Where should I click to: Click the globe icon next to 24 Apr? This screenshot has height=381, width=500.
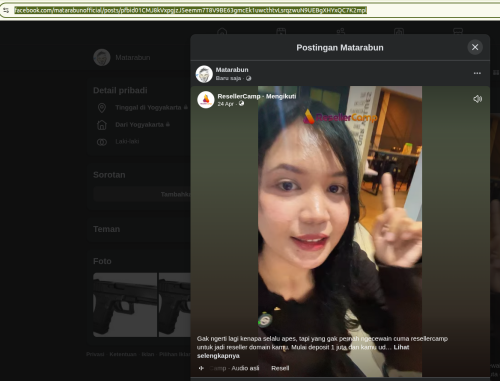[241, 104]
